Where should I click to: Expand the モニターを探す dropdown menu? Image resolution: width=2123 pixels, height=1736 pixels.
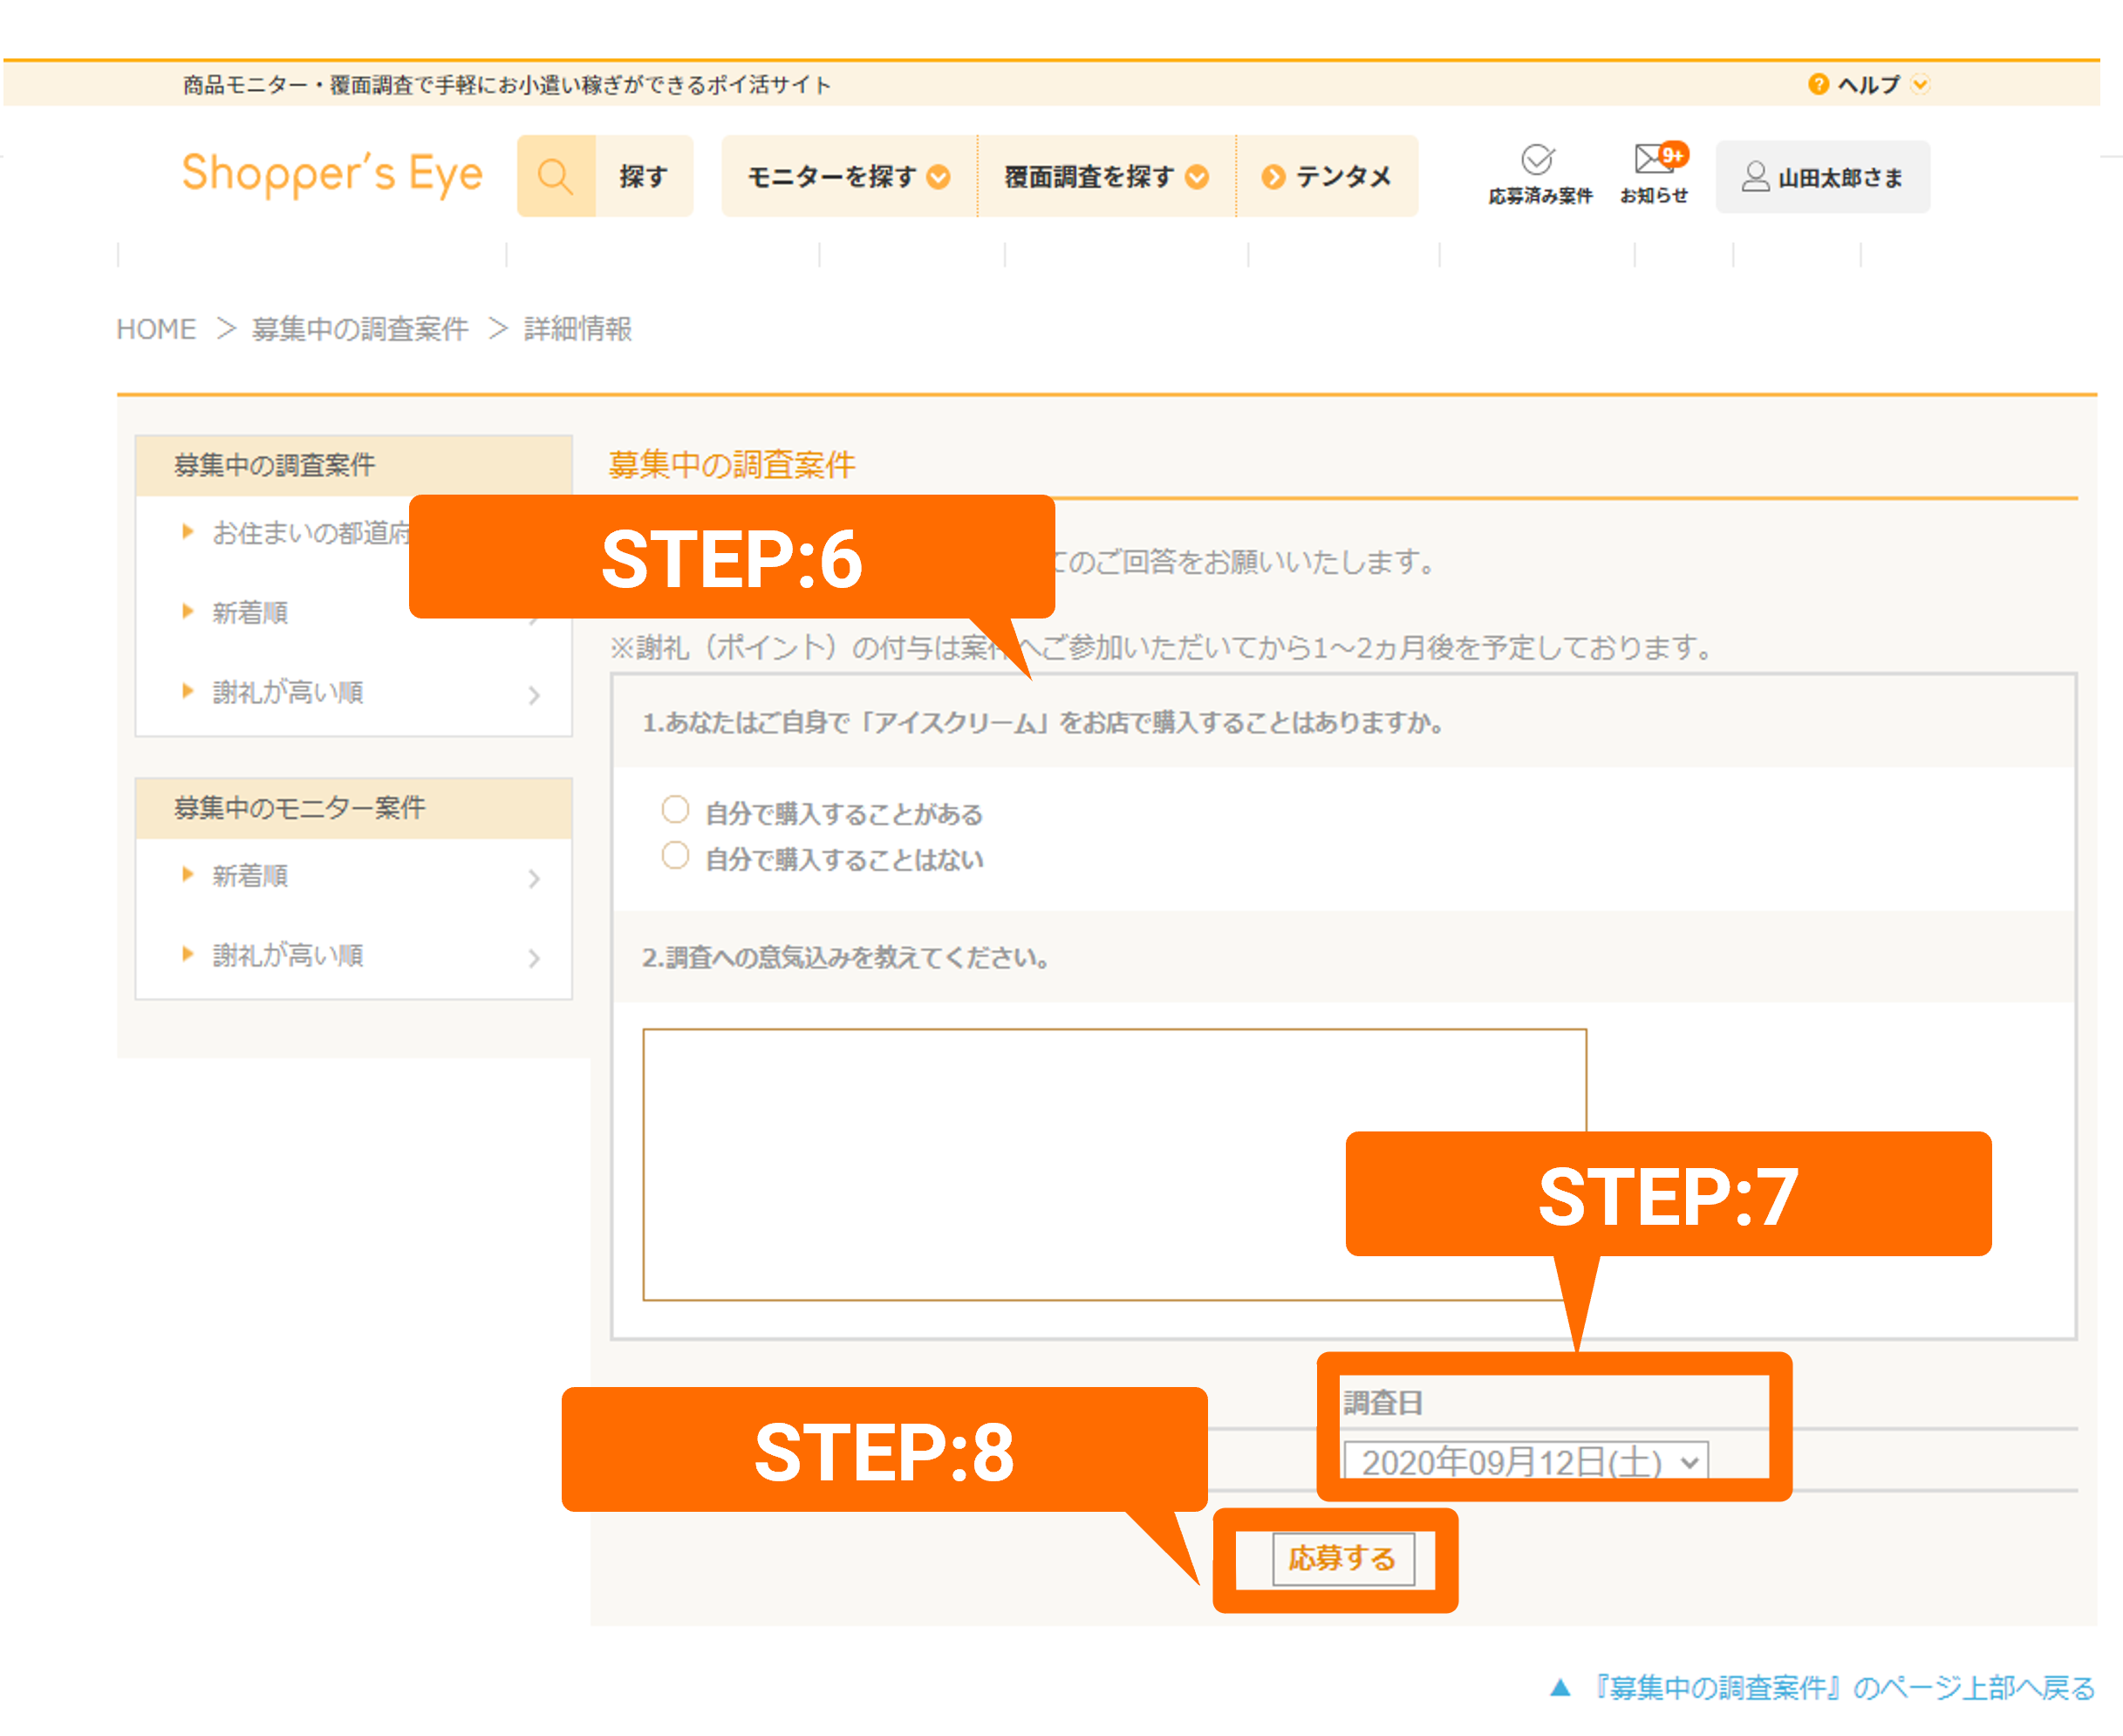pos(848,176)
